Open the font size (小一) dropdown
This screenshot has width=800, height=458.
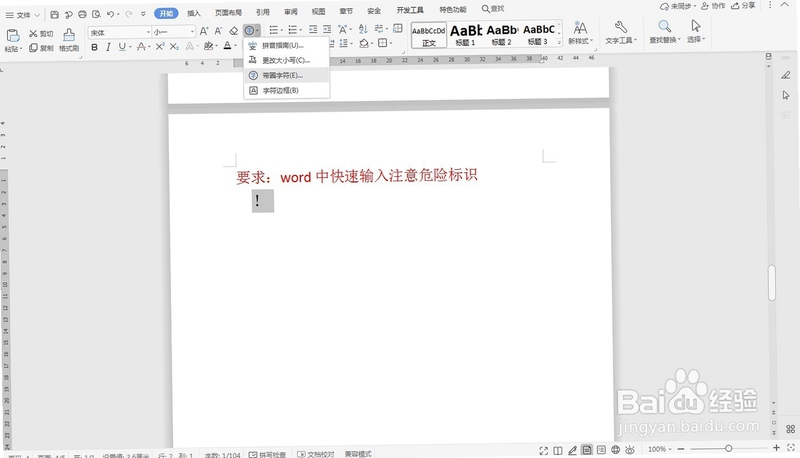(x=192, y=32)
